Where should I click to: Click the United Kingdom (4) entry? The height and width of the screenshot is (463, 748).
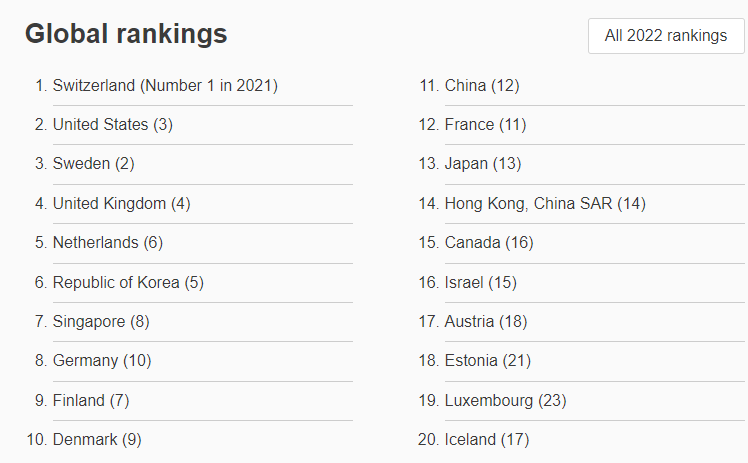click(x=122, y=204)
